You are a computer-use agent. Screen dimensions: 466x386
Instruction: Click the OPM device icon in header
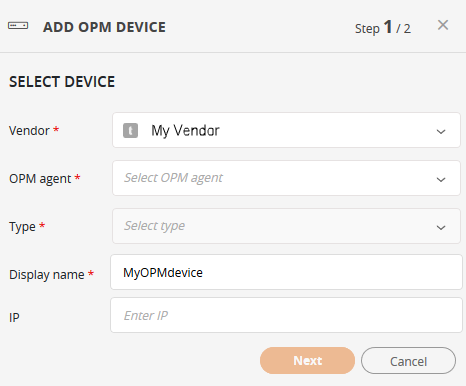(x=18, y=26)
